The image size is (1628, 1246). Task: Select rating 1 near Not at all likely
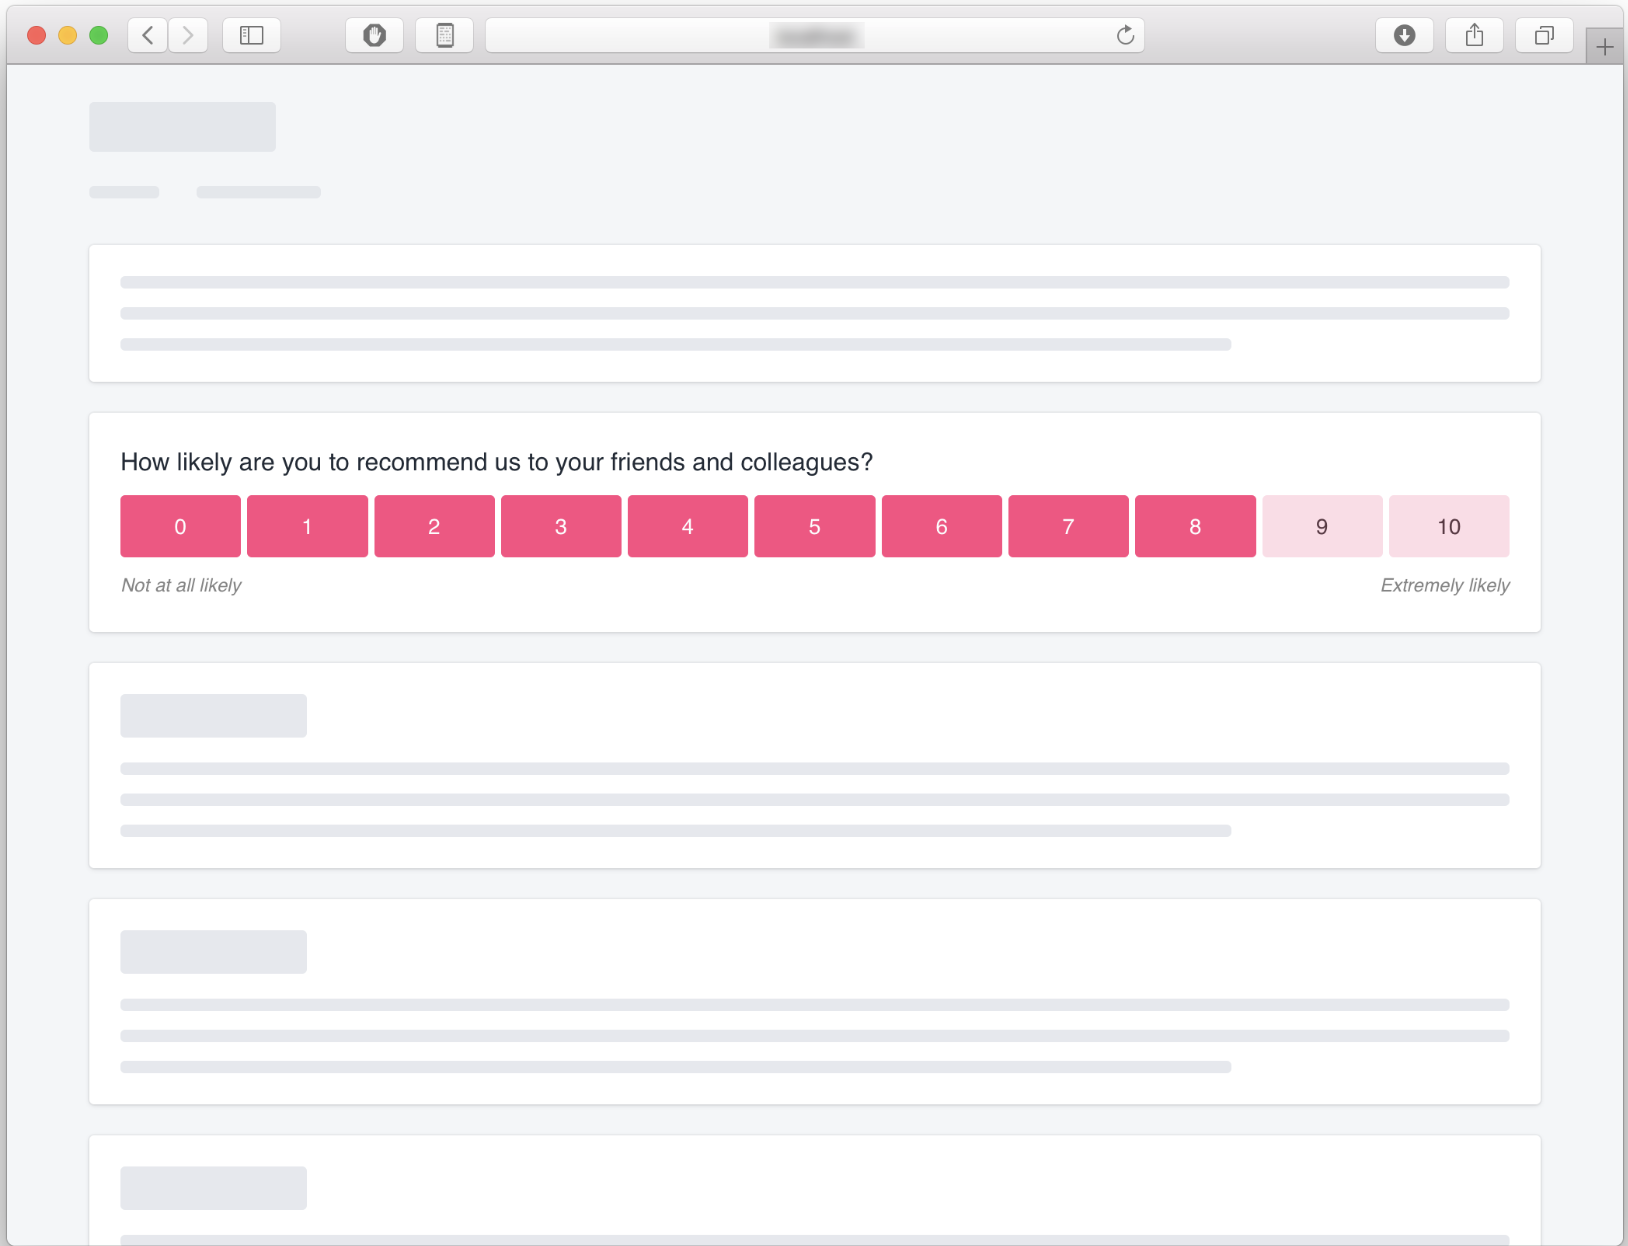tap(307, 526)
